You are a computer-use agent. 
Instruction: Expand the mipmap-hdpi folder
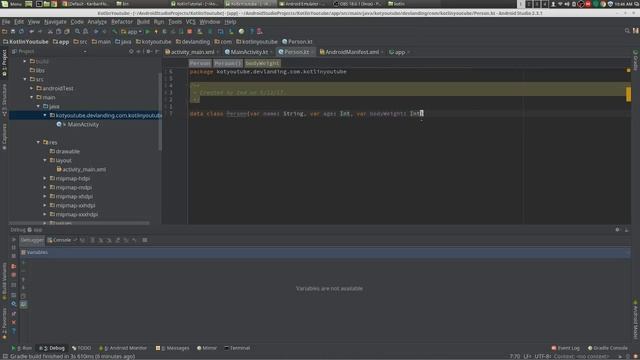(45, 178)
